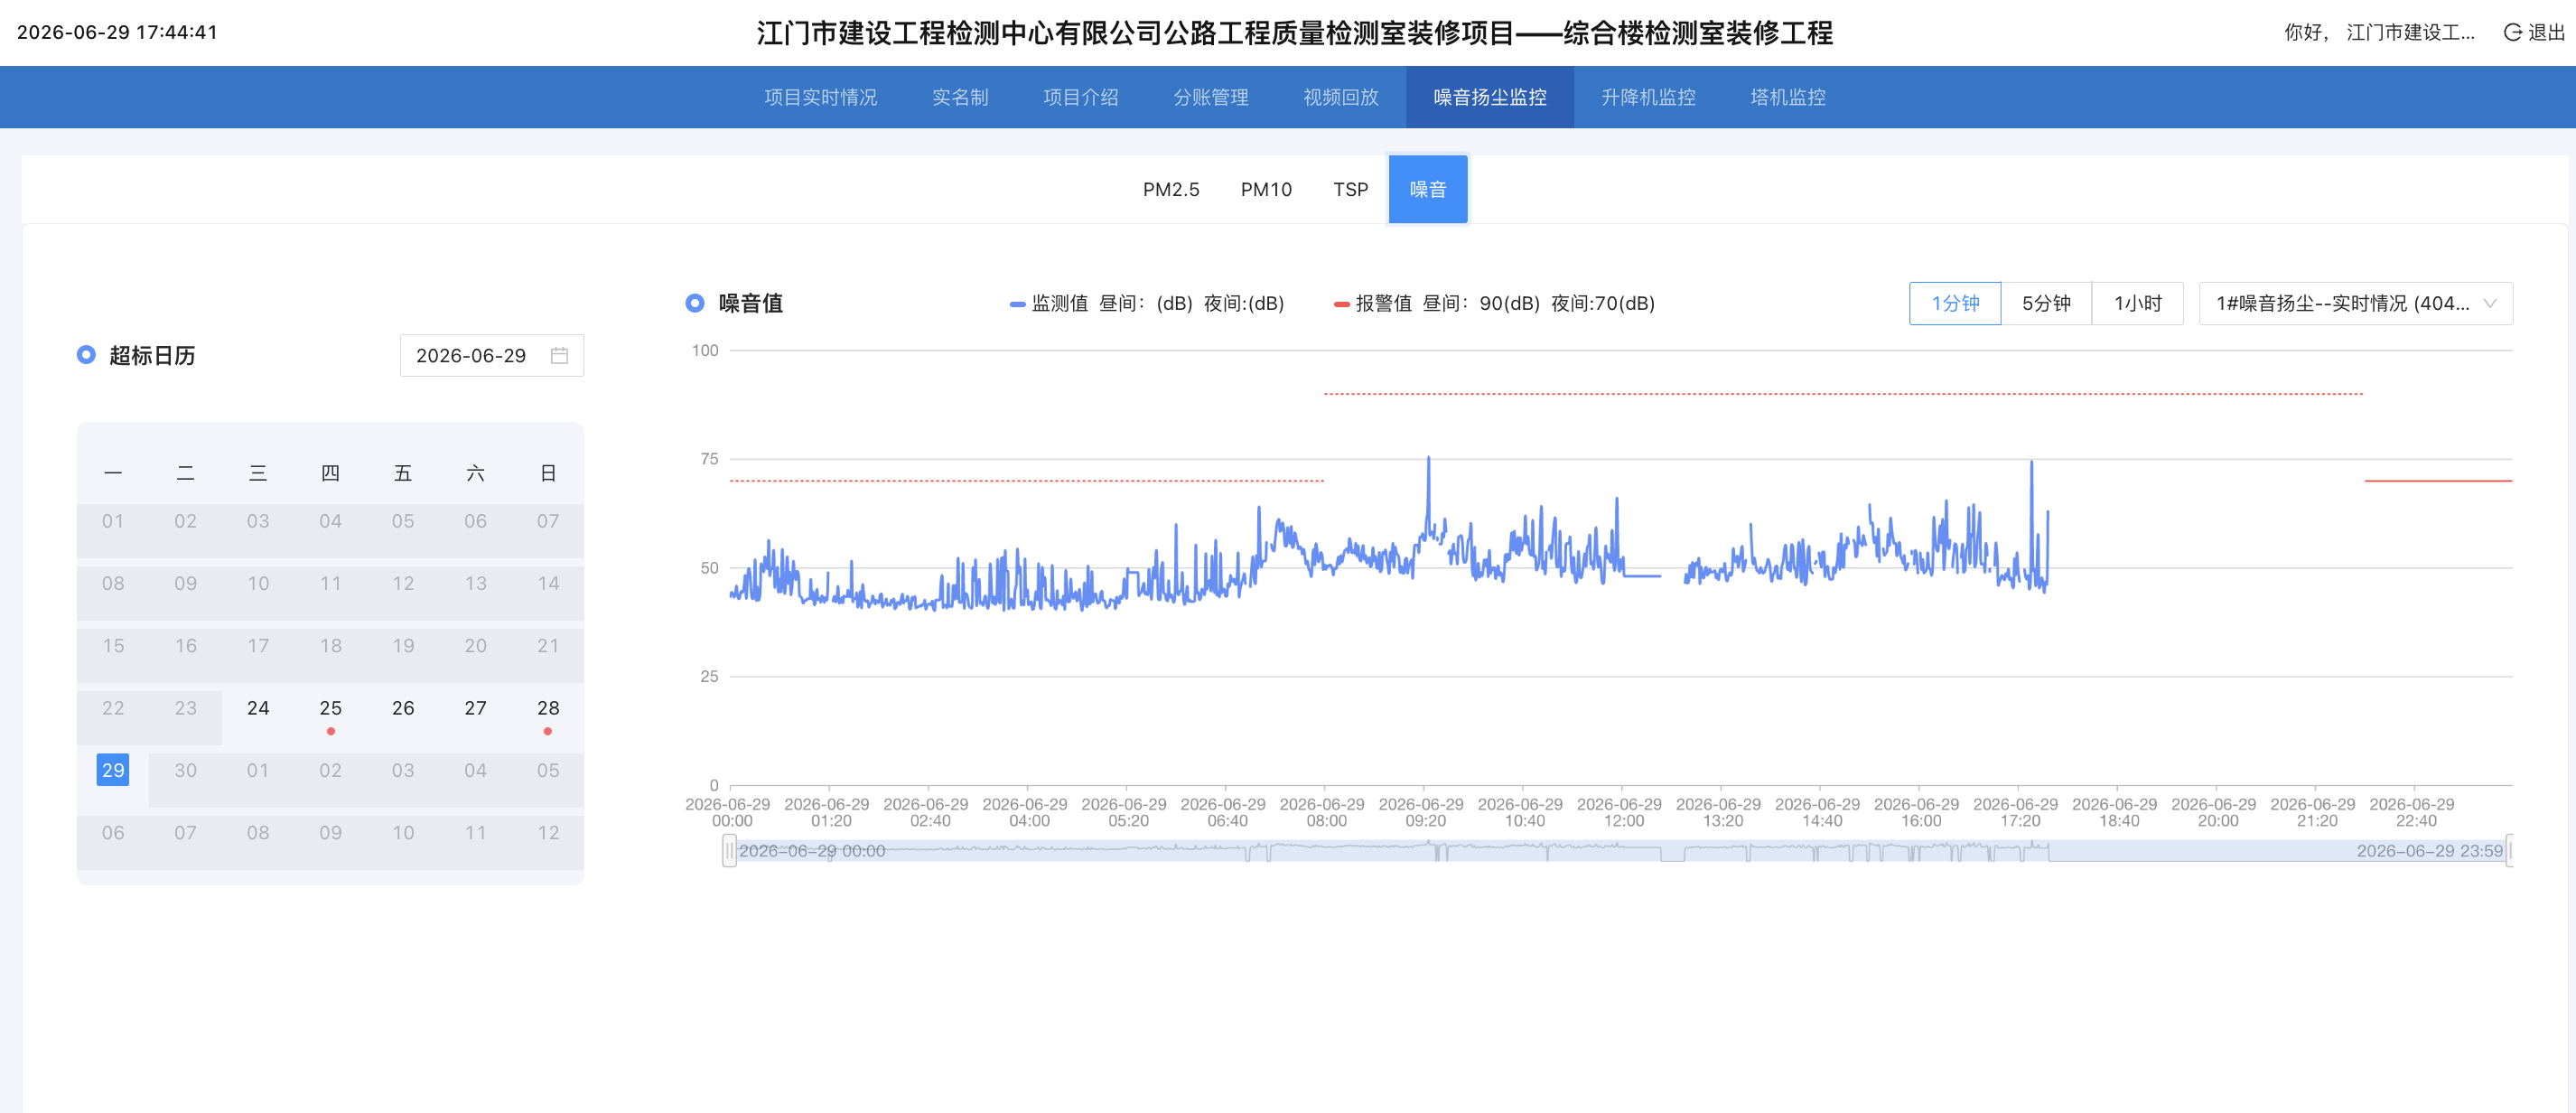This screenshot has height=1113, width=2576.
Task: Open the 实名制 menu item
Action: (960, 97)
